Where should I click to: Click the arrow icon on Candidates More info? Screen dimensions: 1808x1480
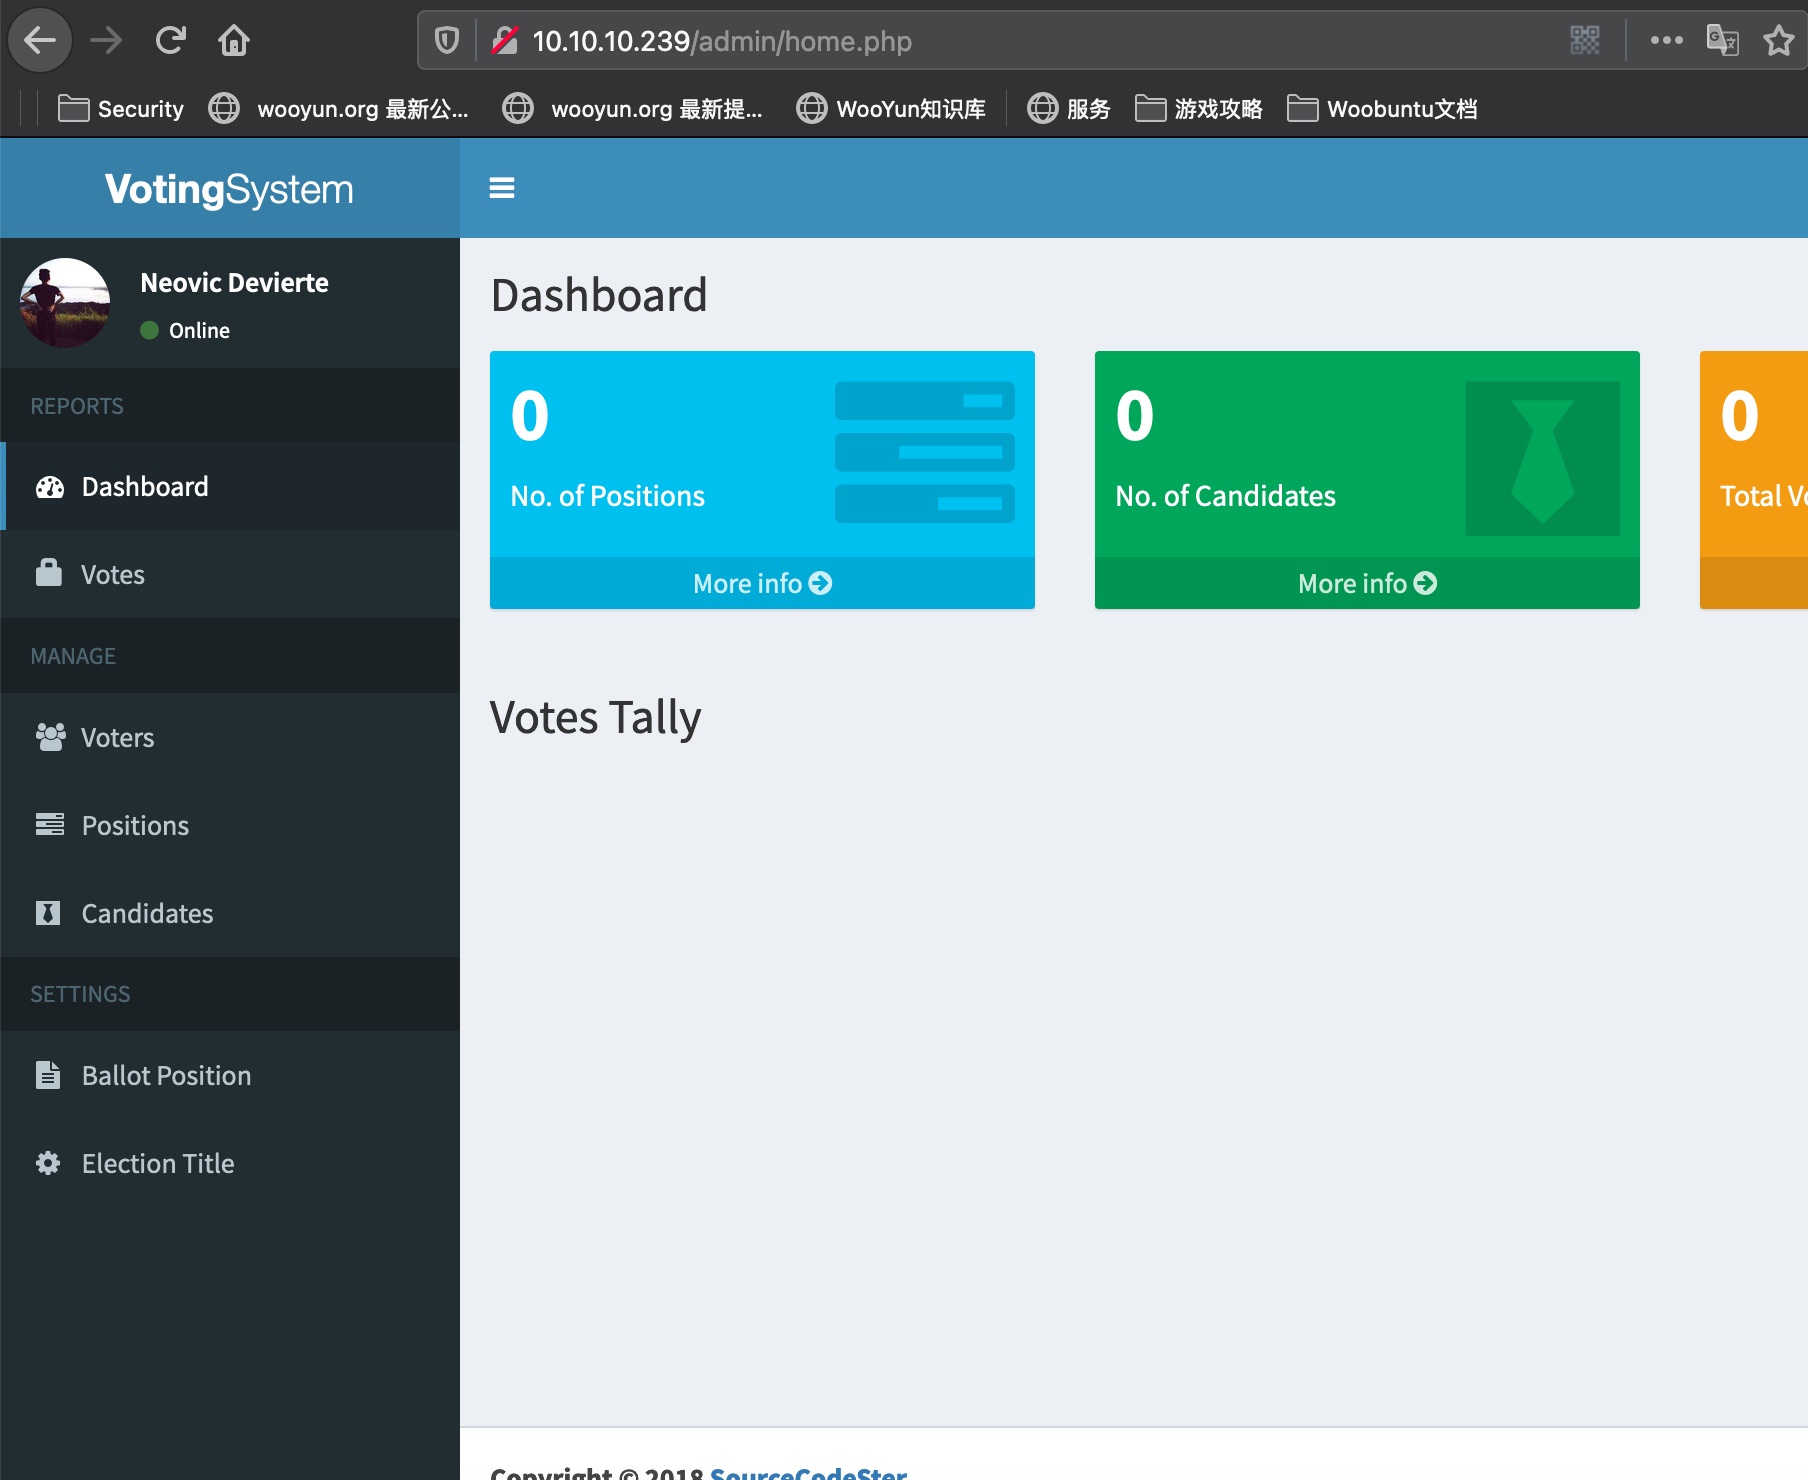(1425, 583)
